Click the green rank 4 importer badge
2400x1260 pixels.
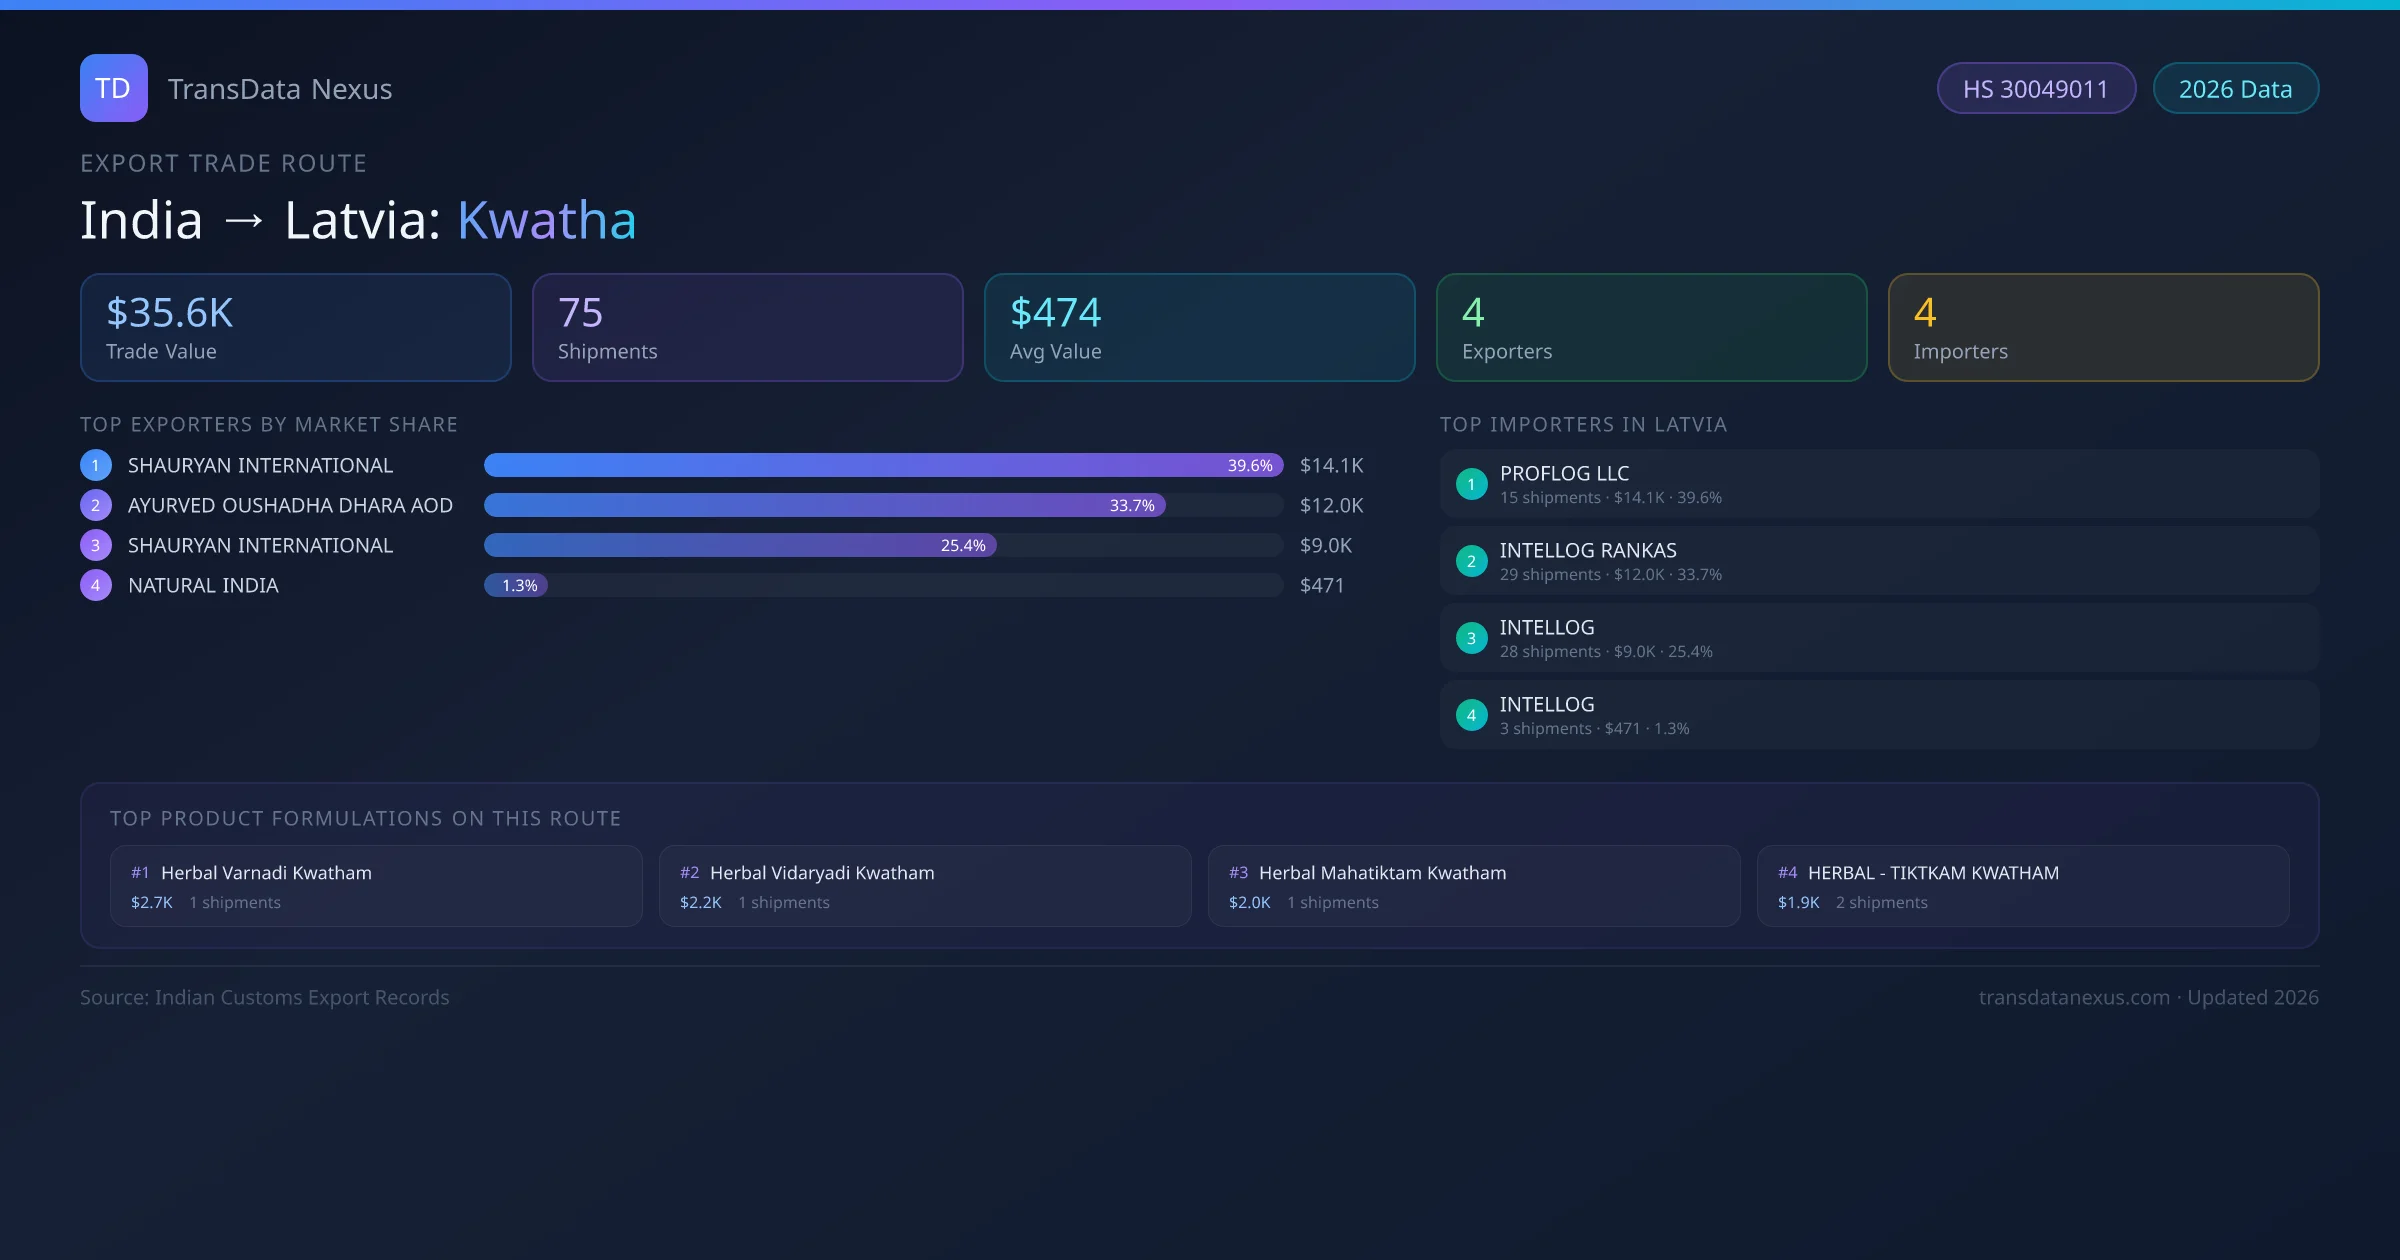(1471, 715)
